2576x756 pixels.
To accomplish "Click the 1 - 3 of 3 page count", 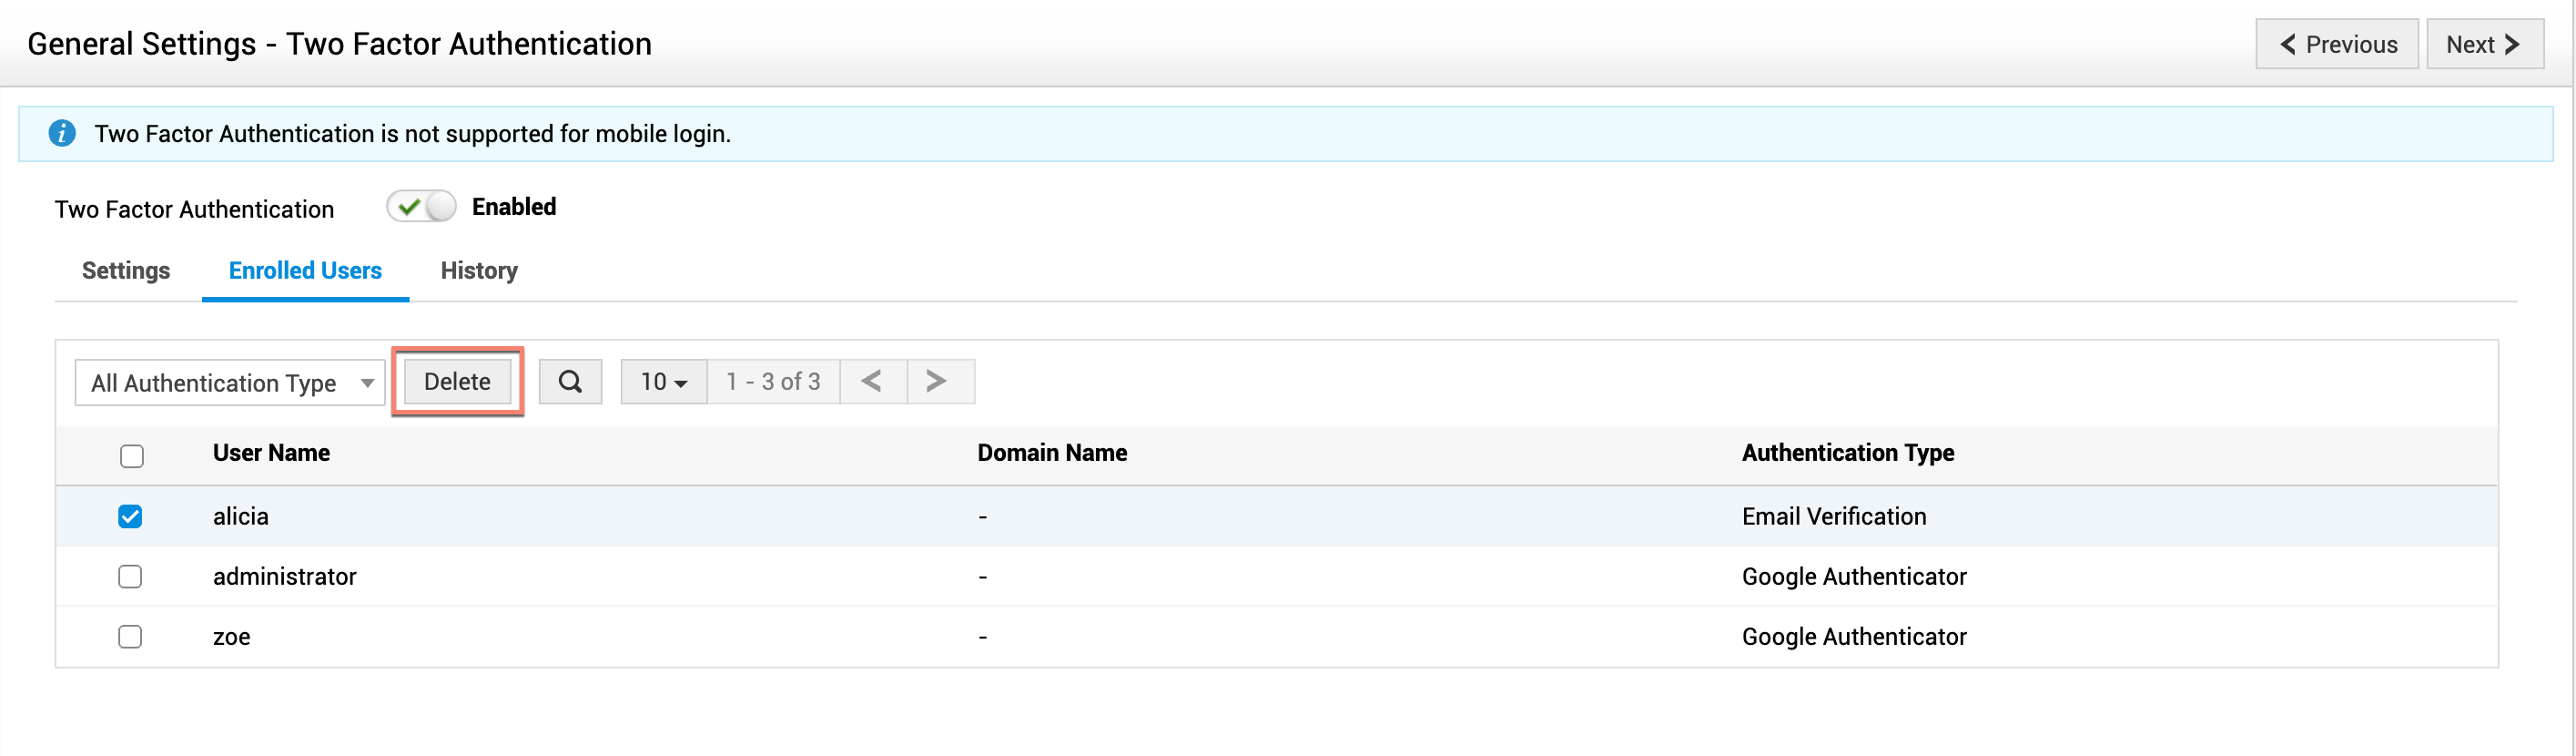I will [773, 382].
